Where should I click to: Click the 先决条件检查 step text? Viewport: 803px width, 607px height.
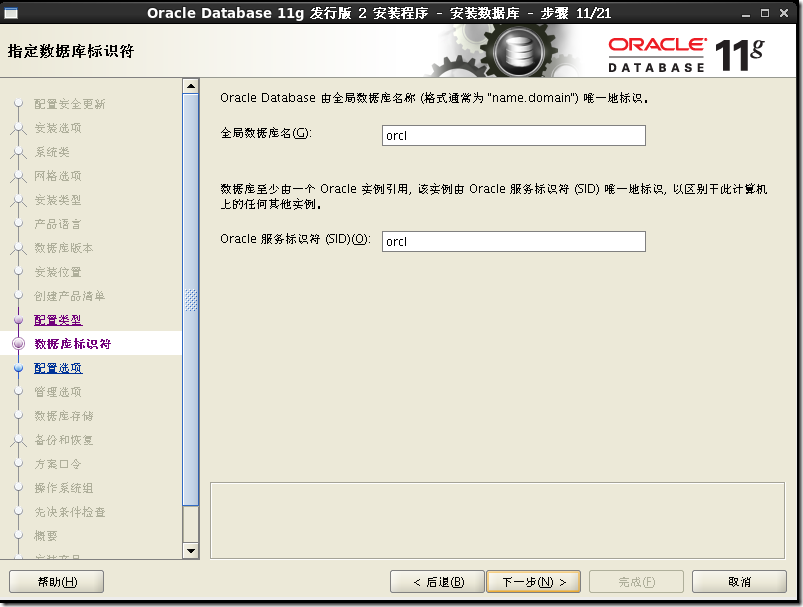[x=70, y=512]
